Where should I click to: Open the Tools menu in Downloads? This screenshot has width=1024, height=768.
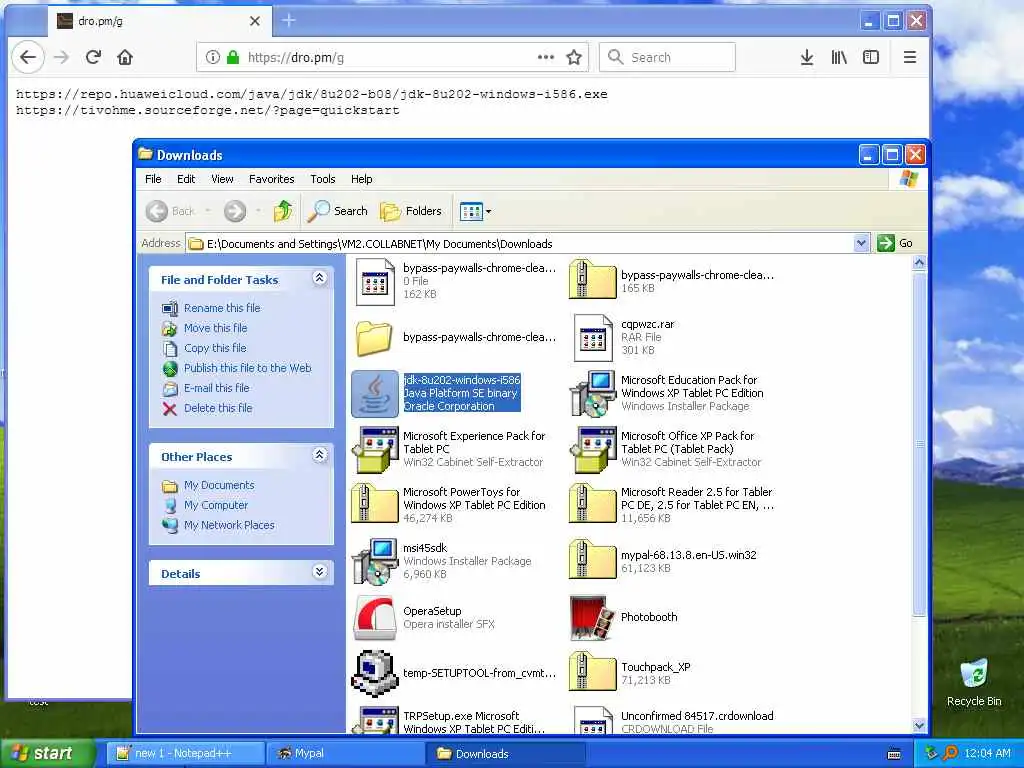click(323, 179)
